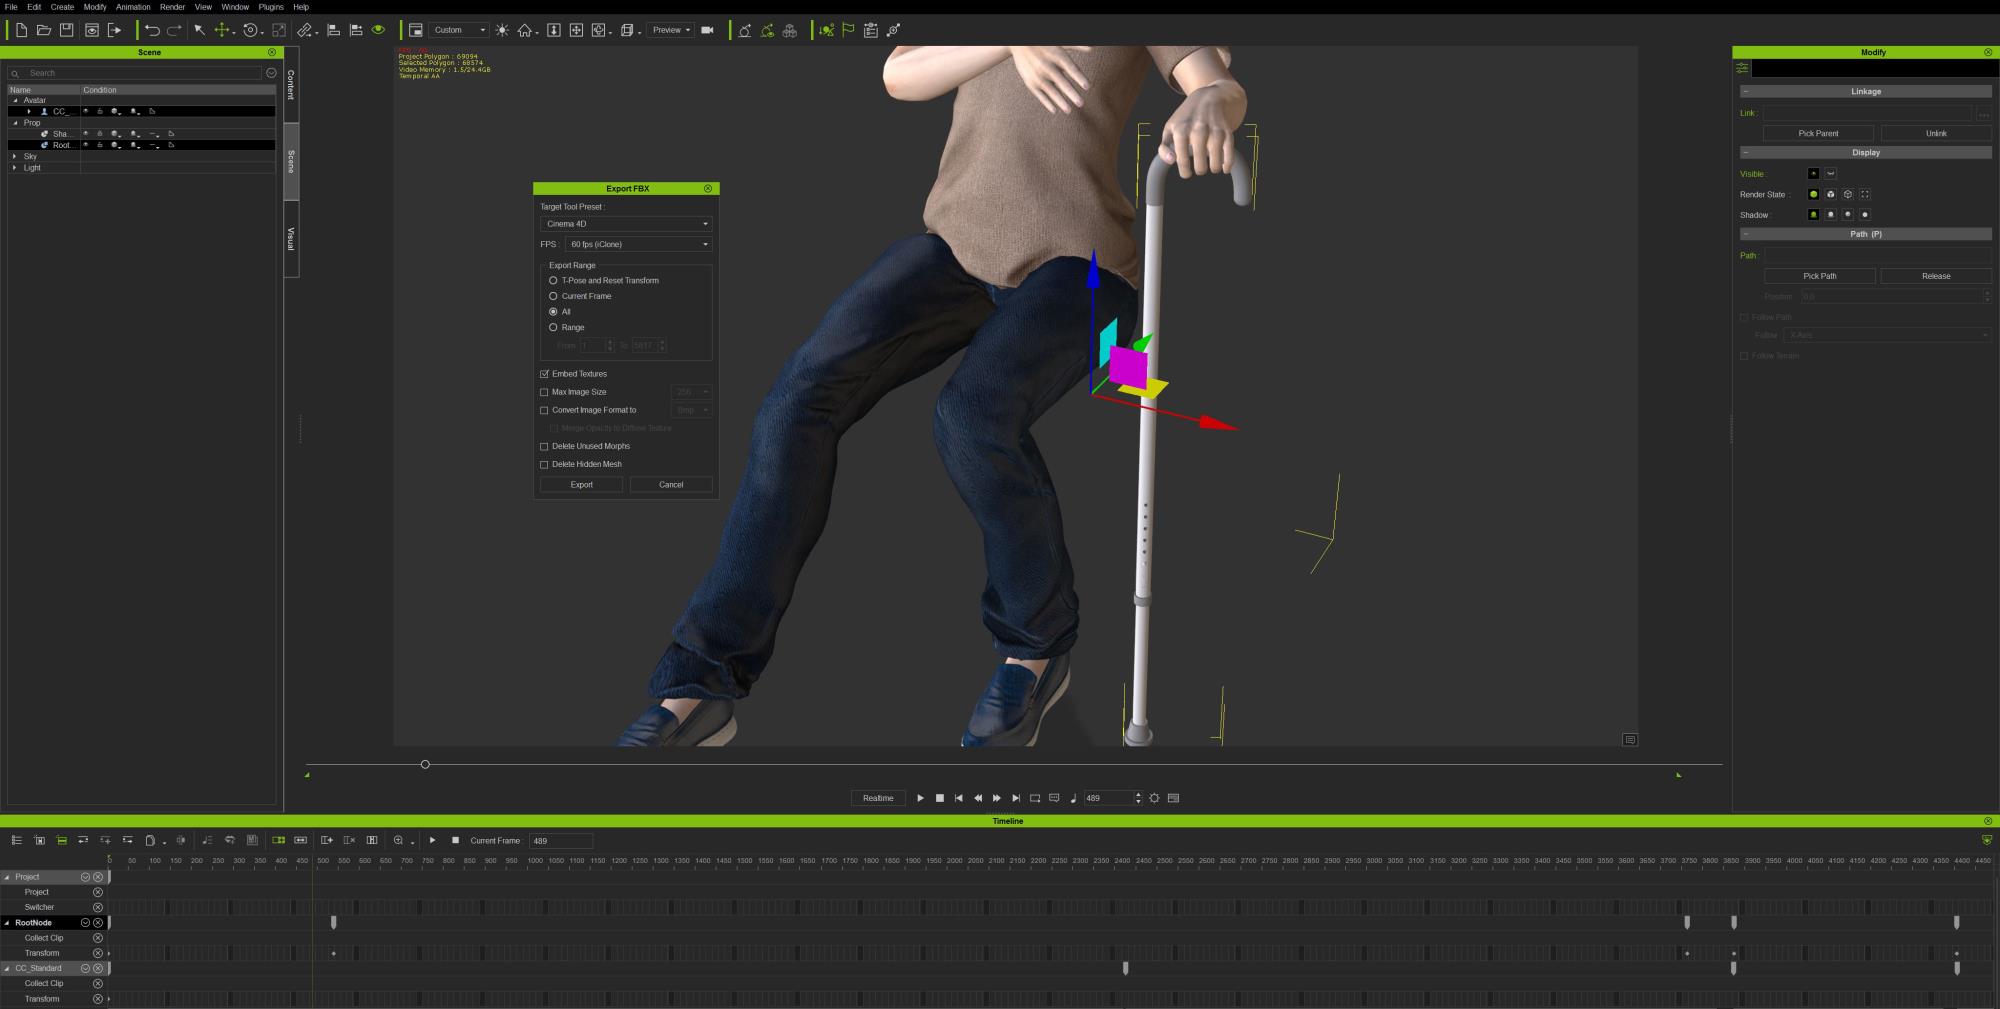Switch to the Visual side tab
The image size is (2000, 1009).
pos(291,239)
